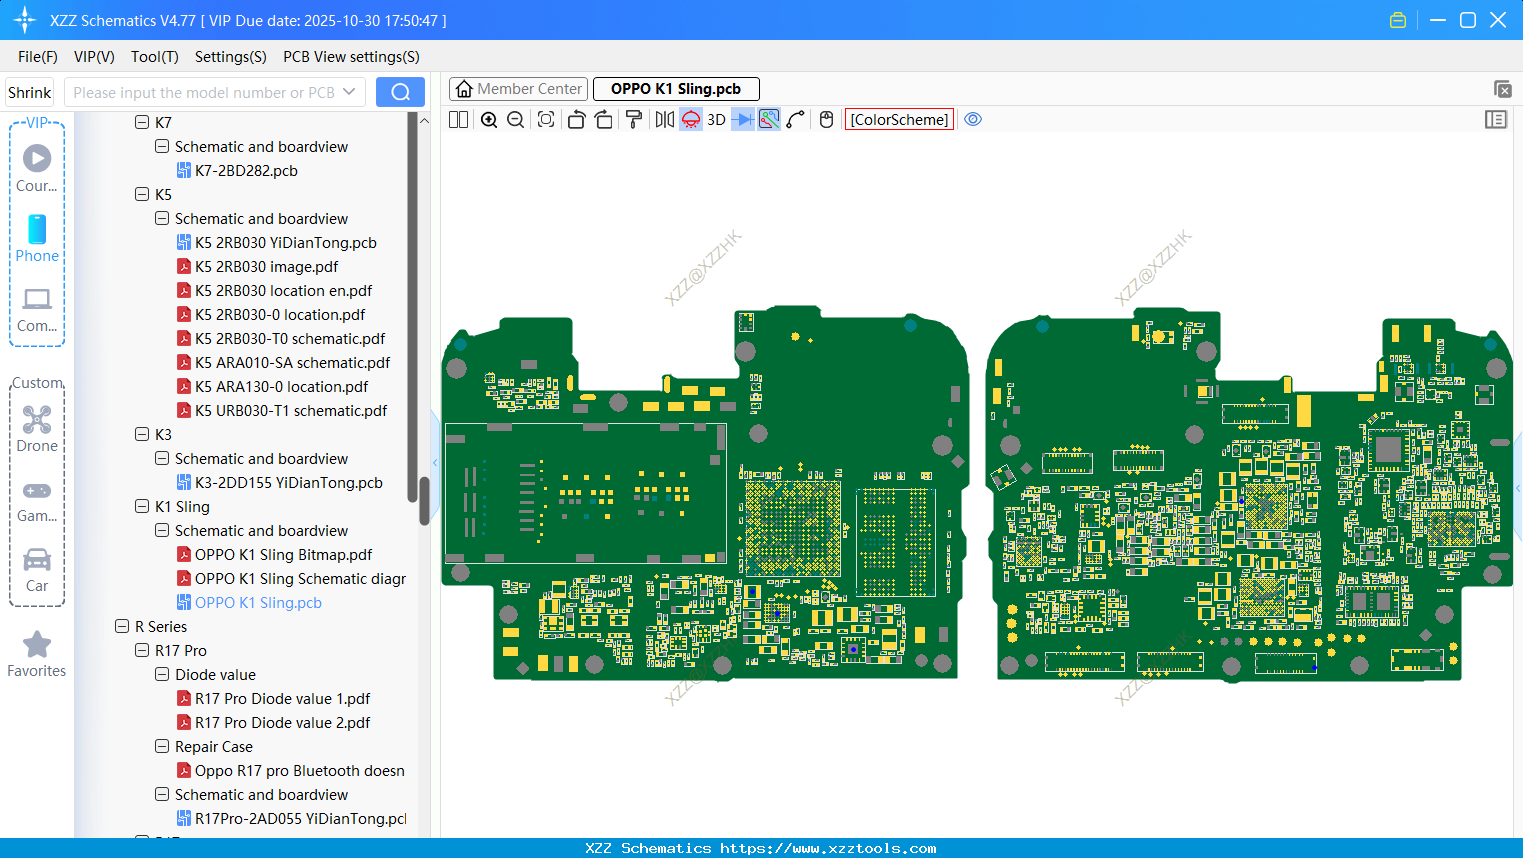This screenshot has height=858, width=1523.
Task: Toggle the 3D view mode
Action: click(716, 120)
